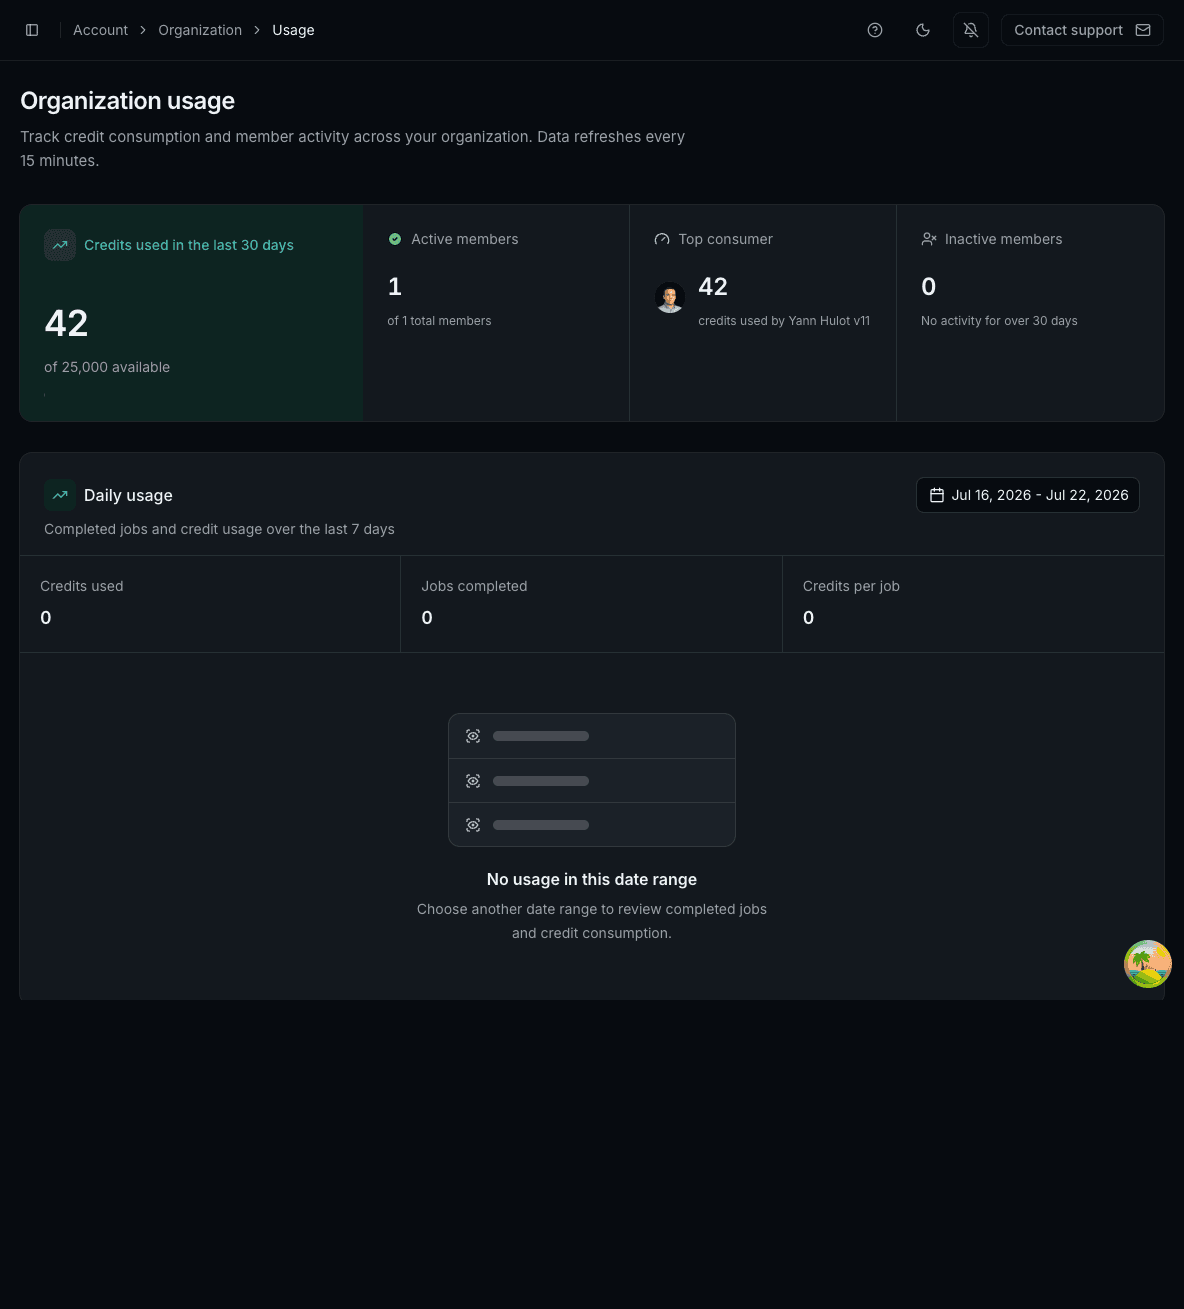The image size is (1184, 1309).
Task: Click the 'Organization usage' page heading
Action: click(128, 101)
